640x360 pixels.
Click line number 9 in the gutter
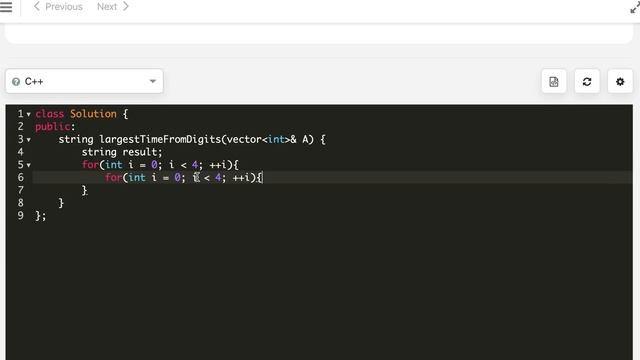[20, 215]
